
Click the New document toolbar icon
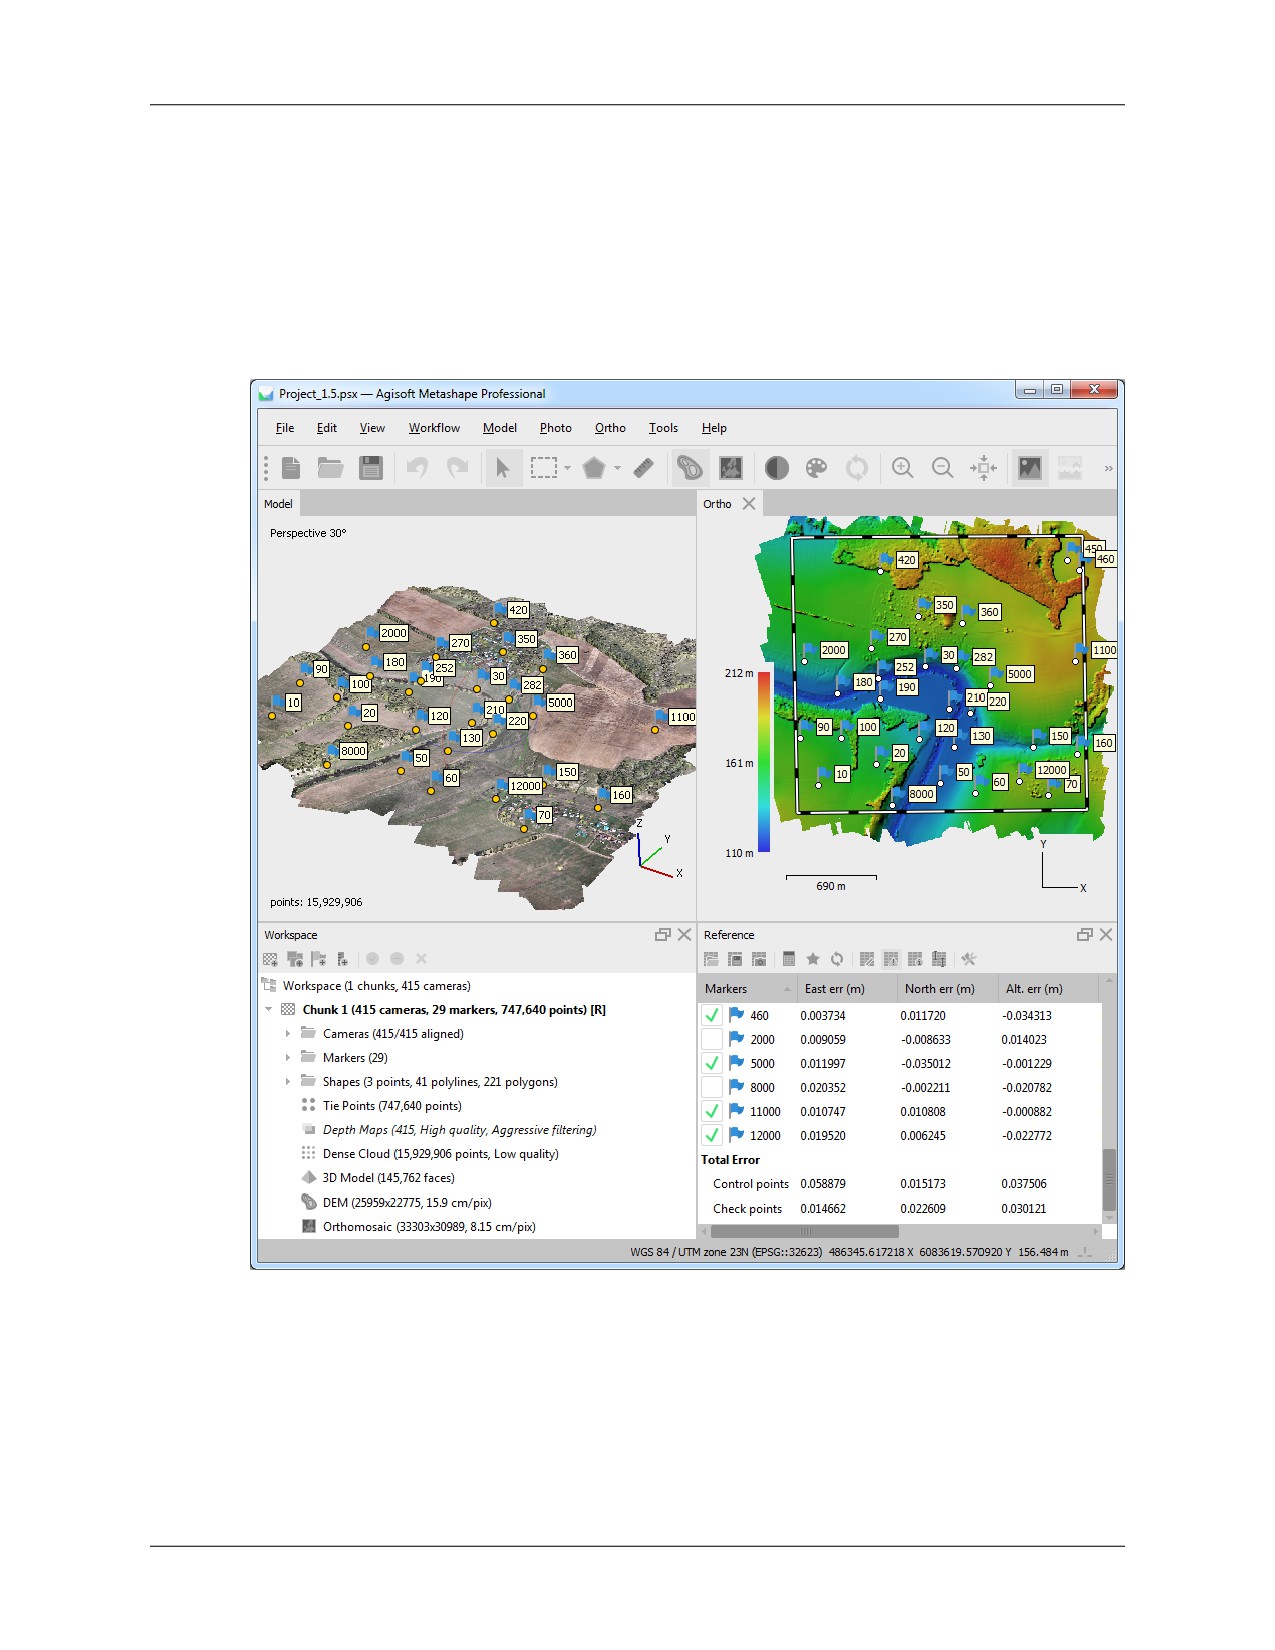pyautogui.click(x=291, y=468)
